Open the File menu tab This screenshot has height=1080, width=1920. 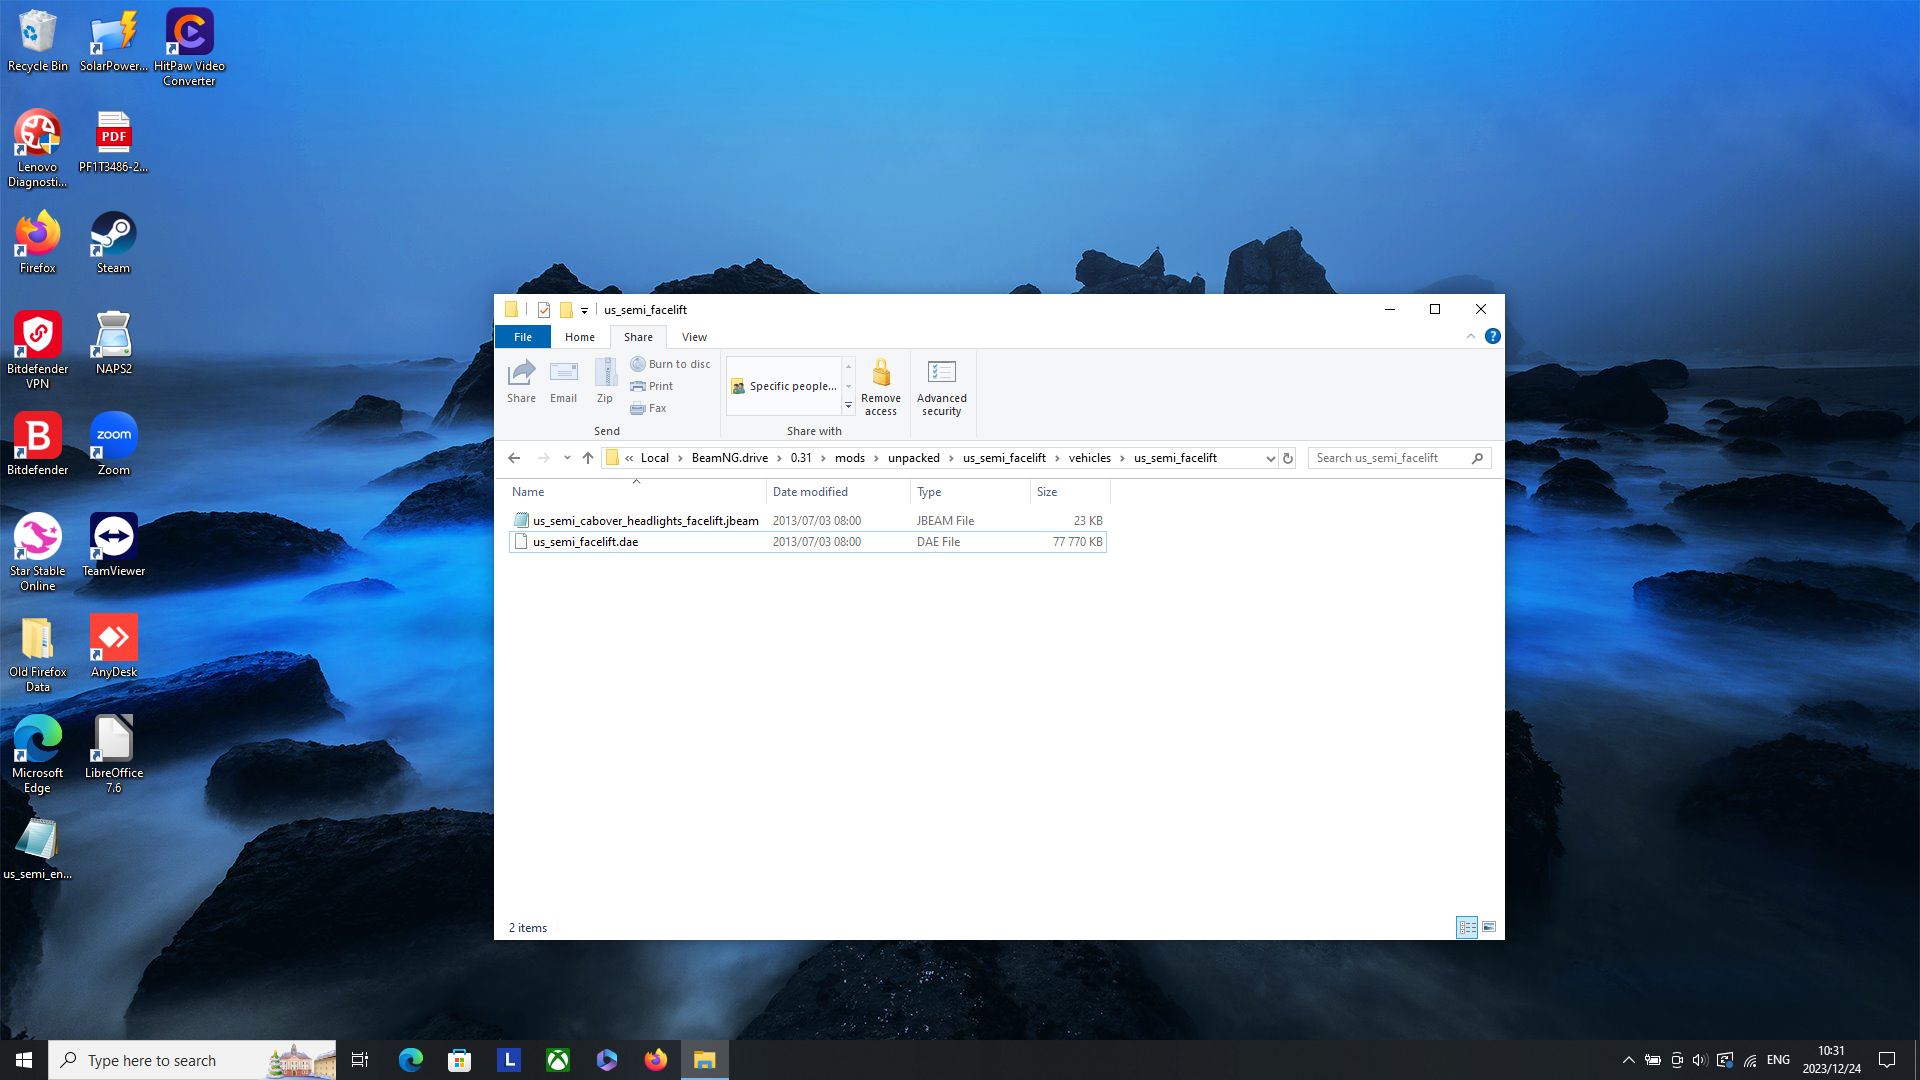pyautogui.click(x=522, y=337)
